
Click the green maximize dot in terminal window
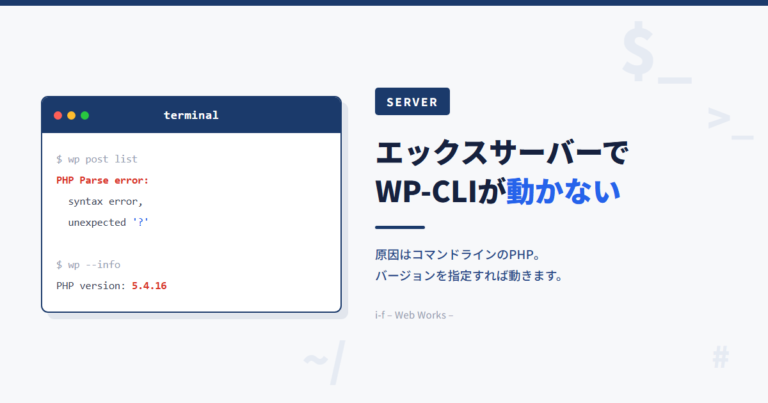click(x=85, y=116)
